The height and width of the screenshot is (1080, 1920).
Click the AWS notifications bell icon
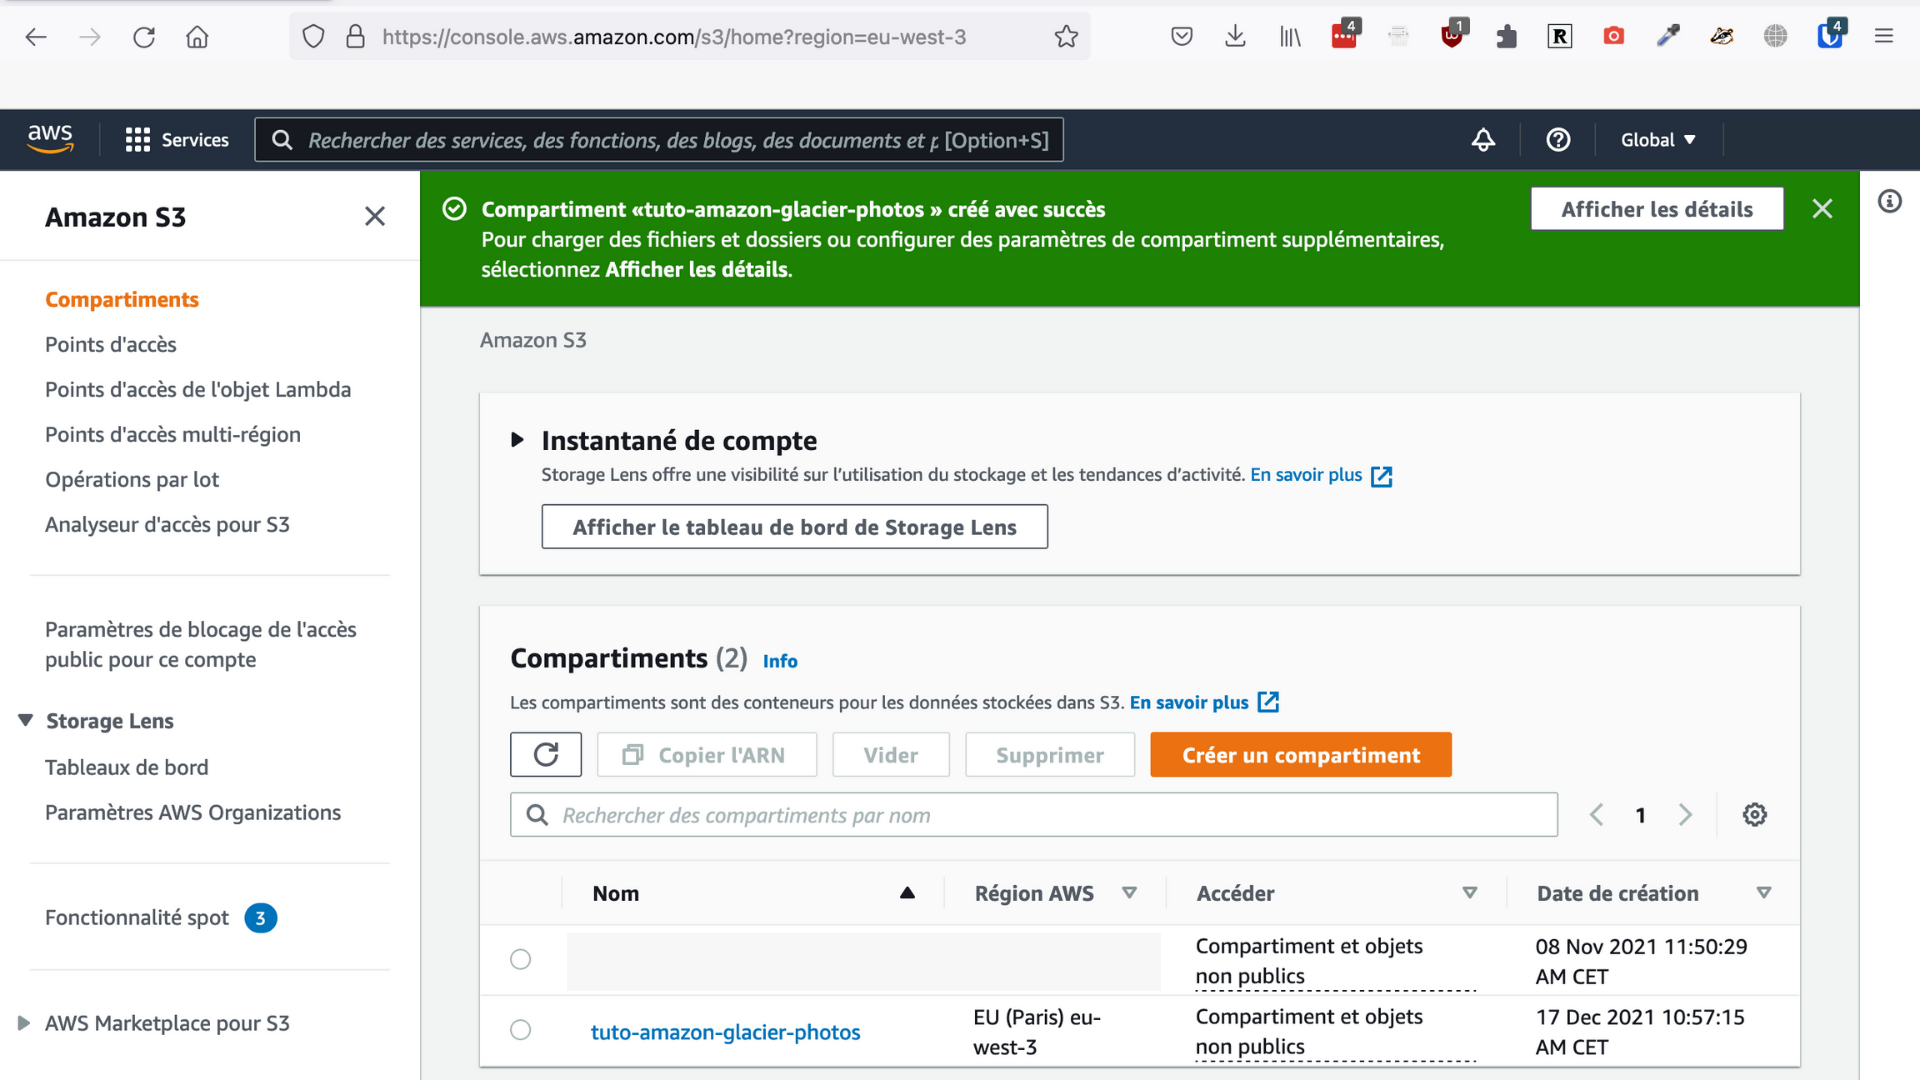point(1483,140)
